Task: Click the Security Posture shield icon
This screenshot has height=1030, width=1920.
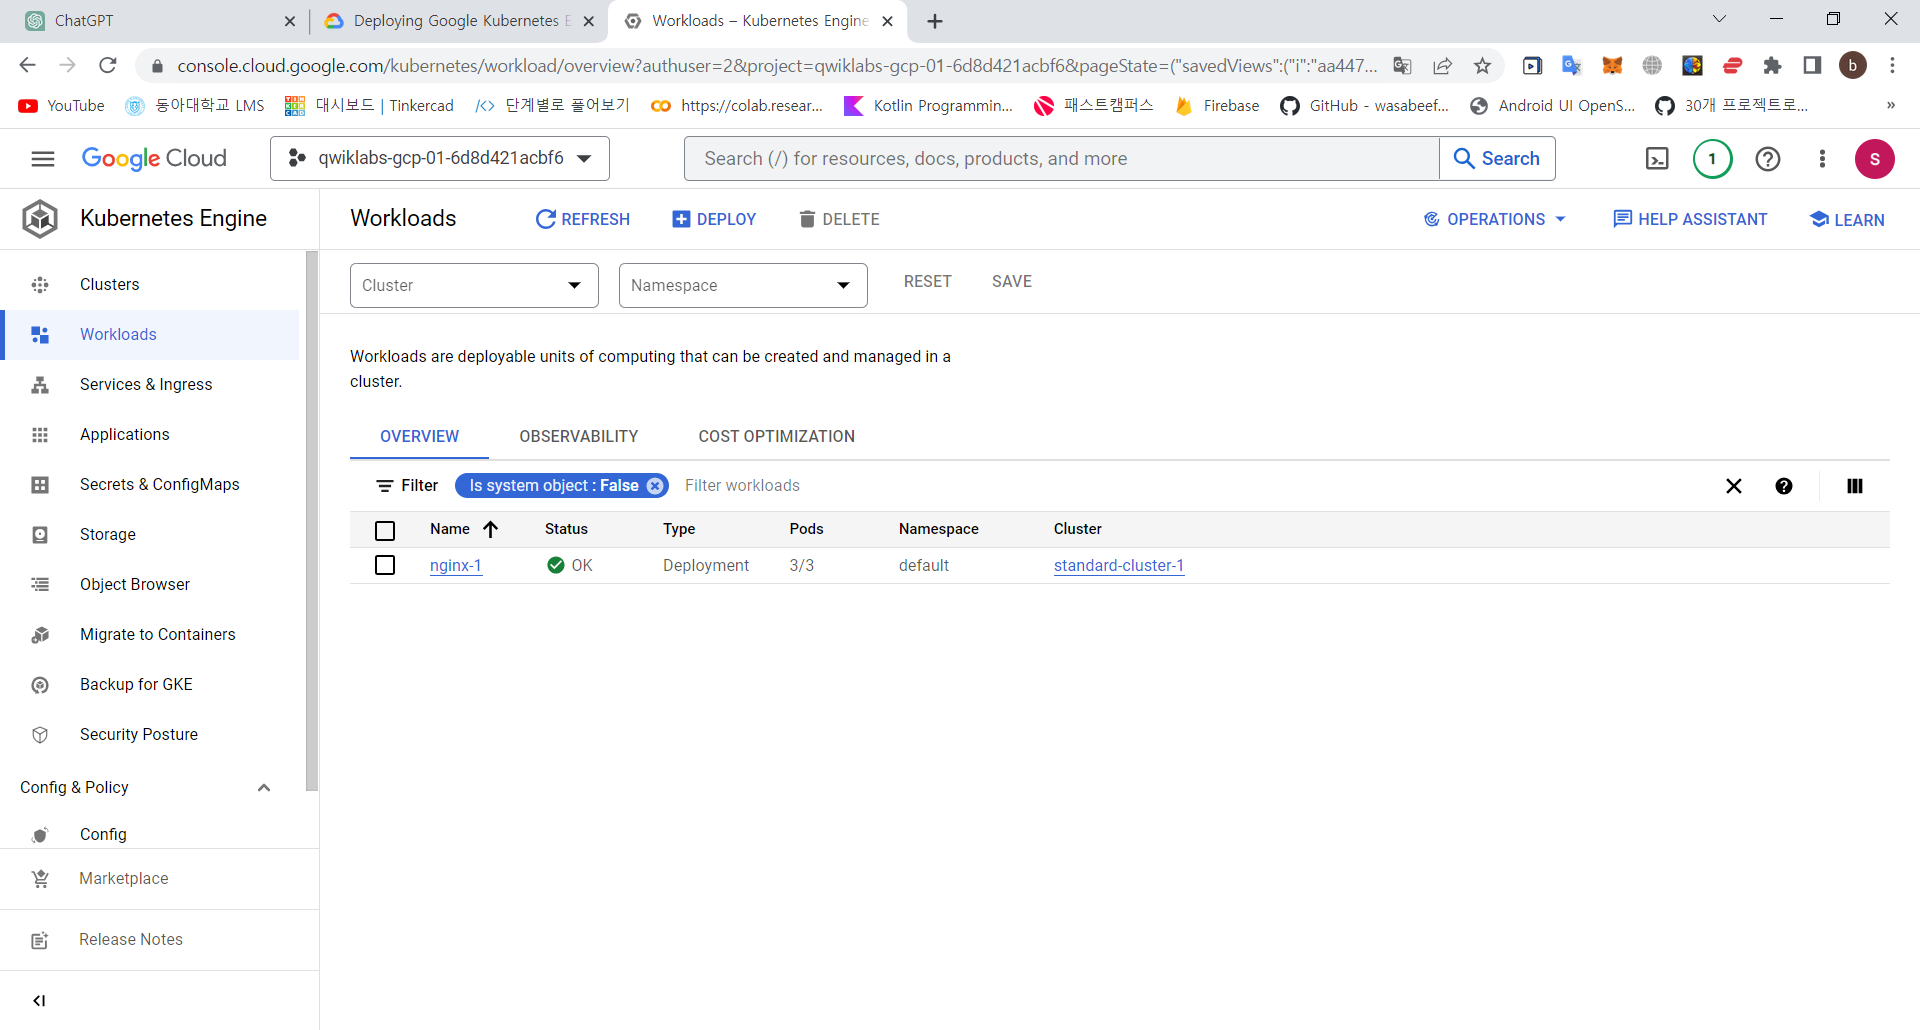Action: click(x=40, y=735)
